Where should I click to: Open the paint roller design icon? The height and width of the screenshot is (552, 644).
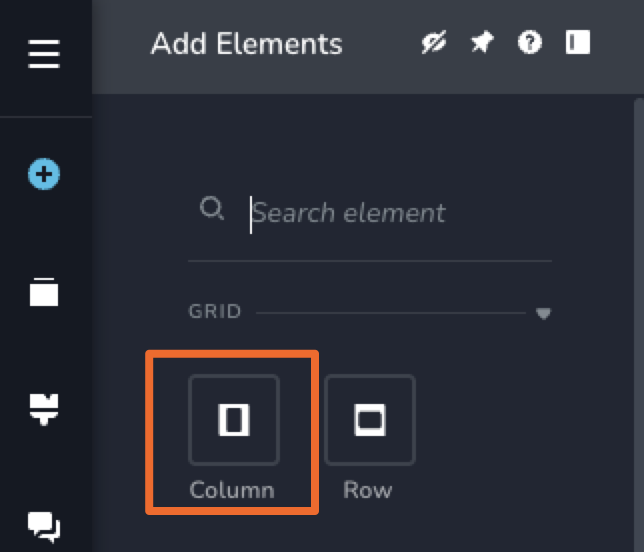(44, 406)
